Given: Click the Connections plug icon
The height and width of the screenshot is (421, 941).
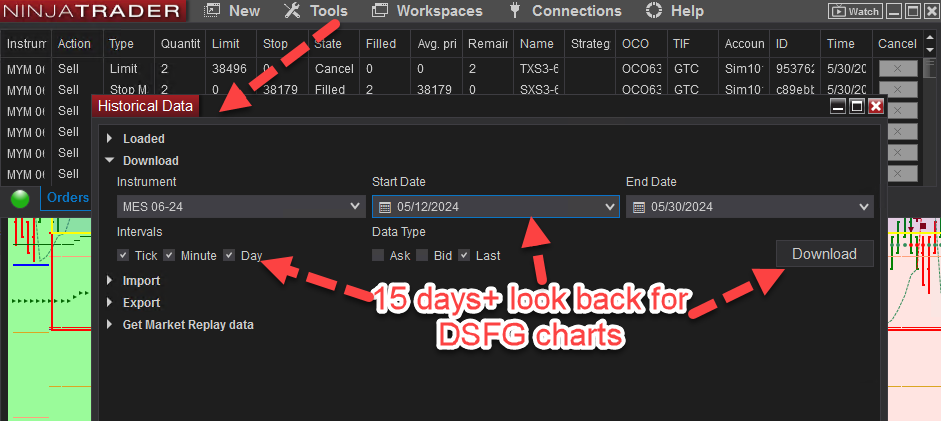Looking at the screenshot, I should pos(514,11).
